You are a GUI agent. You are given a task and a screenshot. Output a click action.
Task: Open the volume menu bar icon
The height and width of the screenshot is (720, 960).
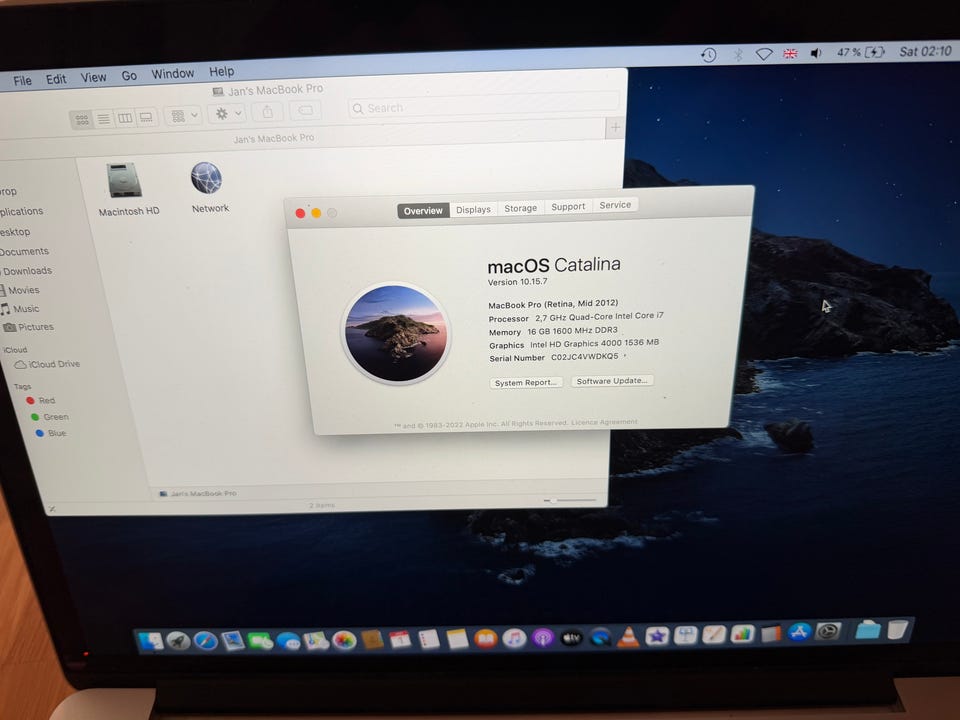[816, 53]
